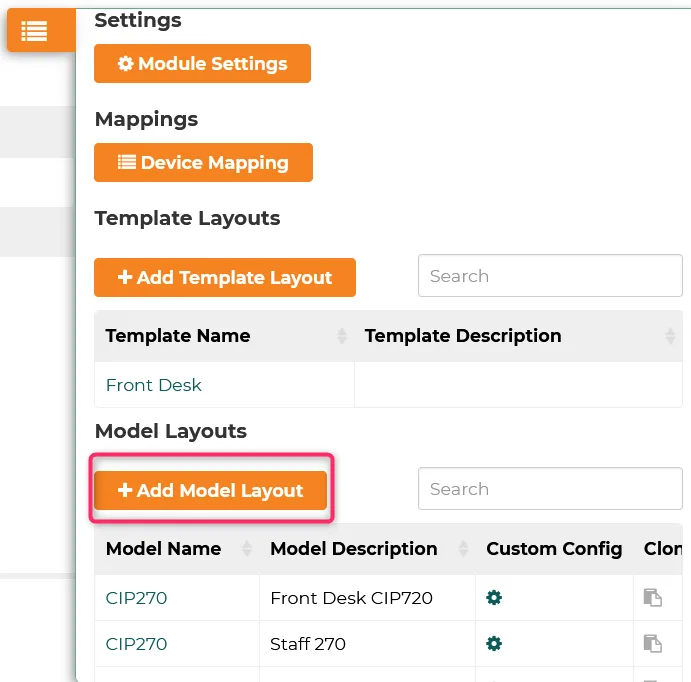Open CIP270 link in Front Desk CIP720 row
The width and height of the screenshot is (691, 682).
pyautogui.click(x=136, y=598)
